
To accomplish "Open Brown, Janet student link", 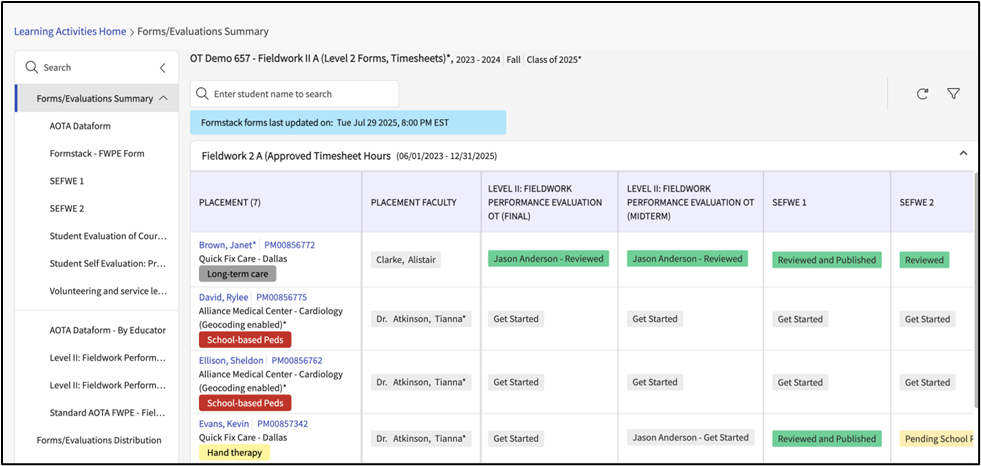I will tap(227, 244).
